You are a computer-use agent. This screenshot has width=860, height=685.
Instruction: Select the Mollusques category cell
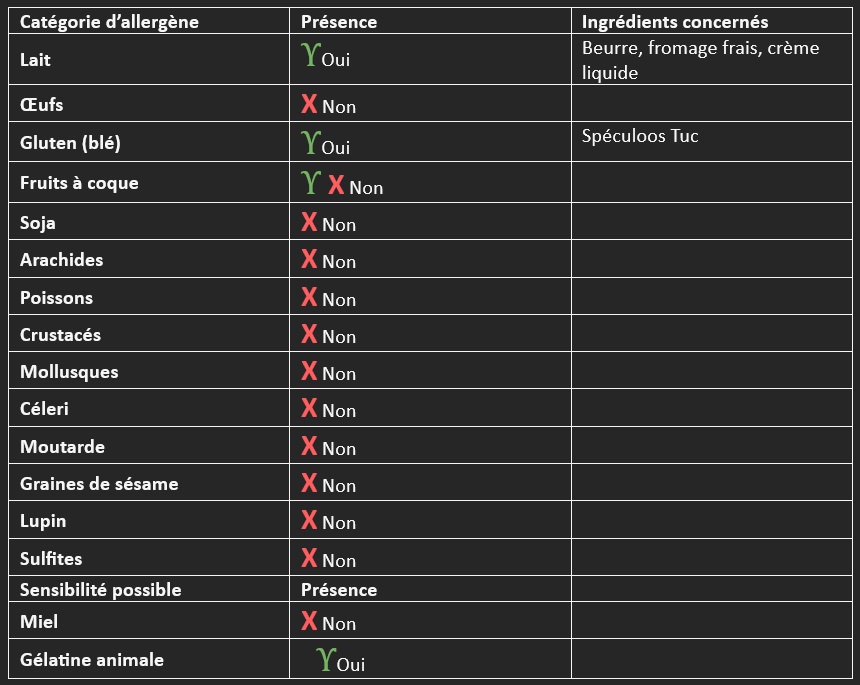point(149,371)
